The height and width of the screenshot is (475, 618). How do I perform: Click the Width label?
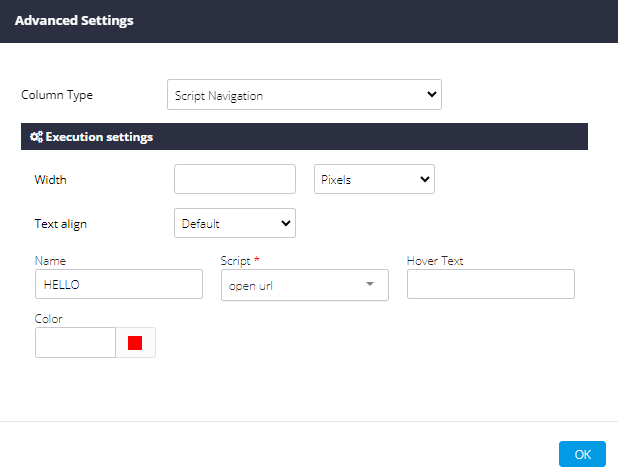(50, 180)
